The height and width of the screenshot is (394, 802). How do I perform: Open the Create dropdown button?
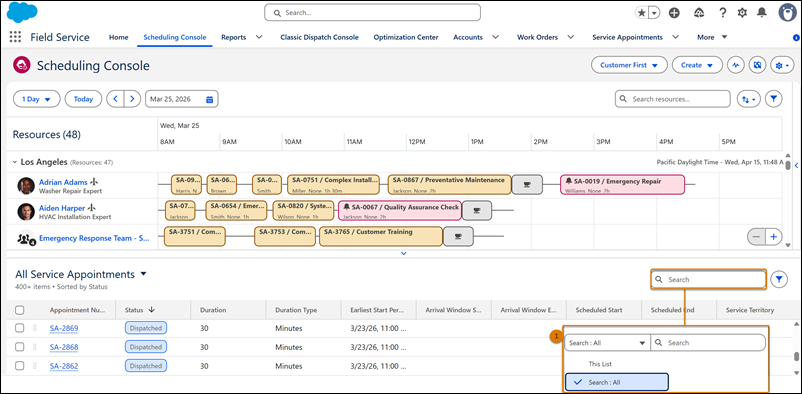pos(697,65)
